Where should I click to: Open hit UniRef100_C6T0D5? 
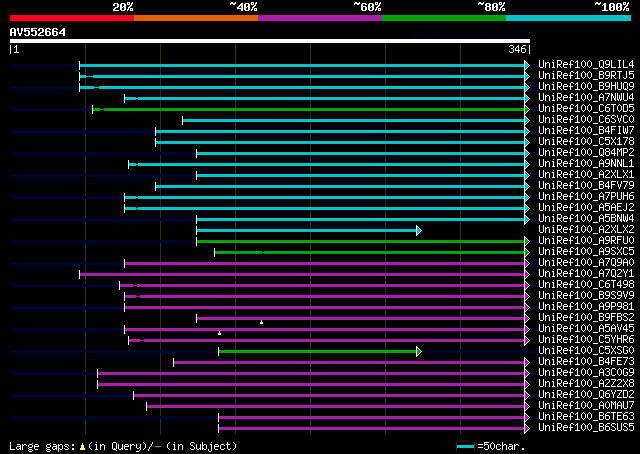(x=586, y=109)
